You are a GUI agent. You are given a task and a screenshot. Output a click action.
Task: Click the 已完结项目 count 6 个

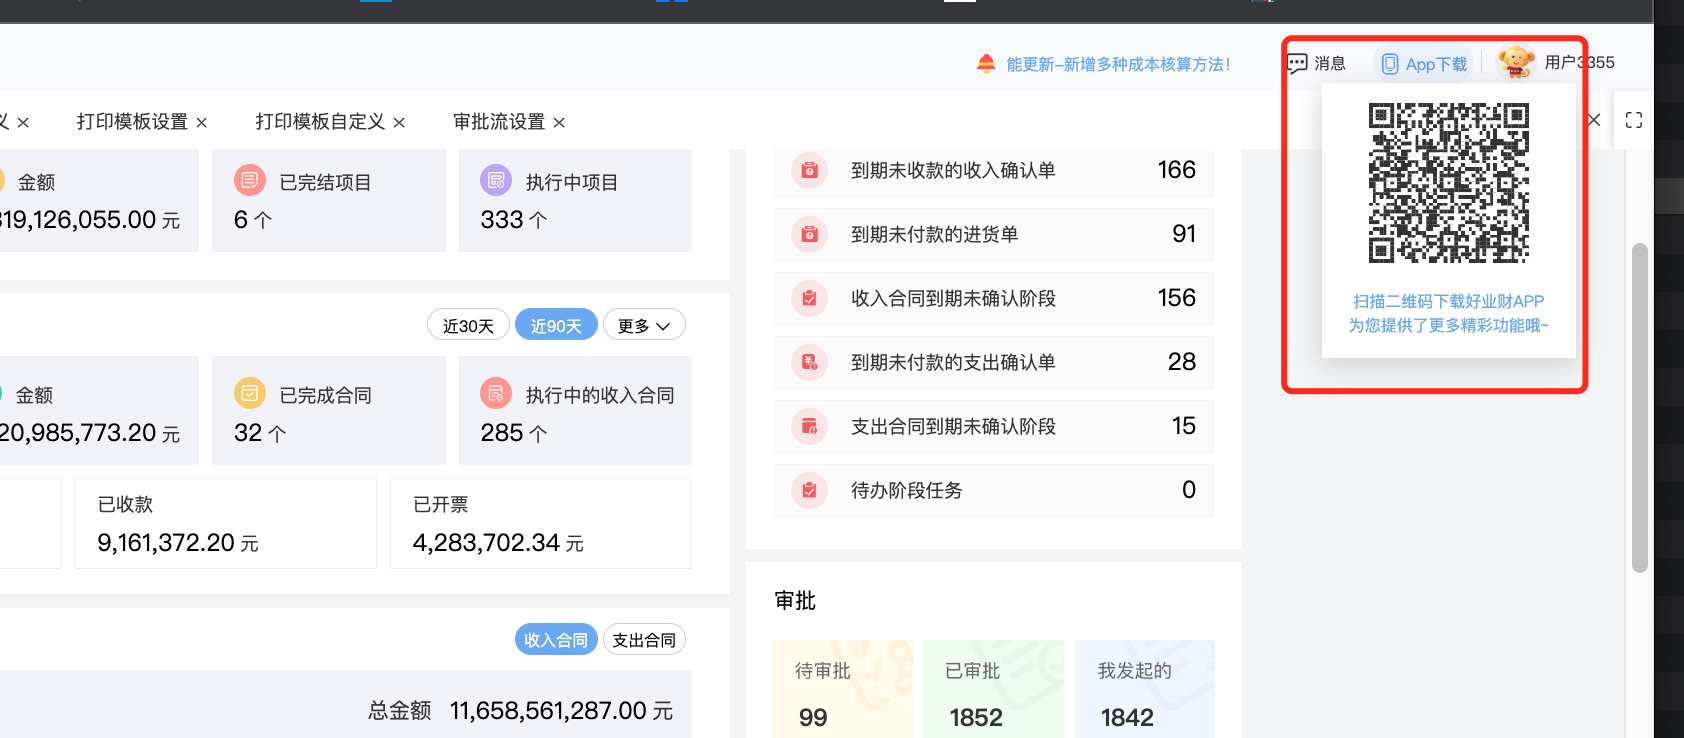[x=253, y=220]
